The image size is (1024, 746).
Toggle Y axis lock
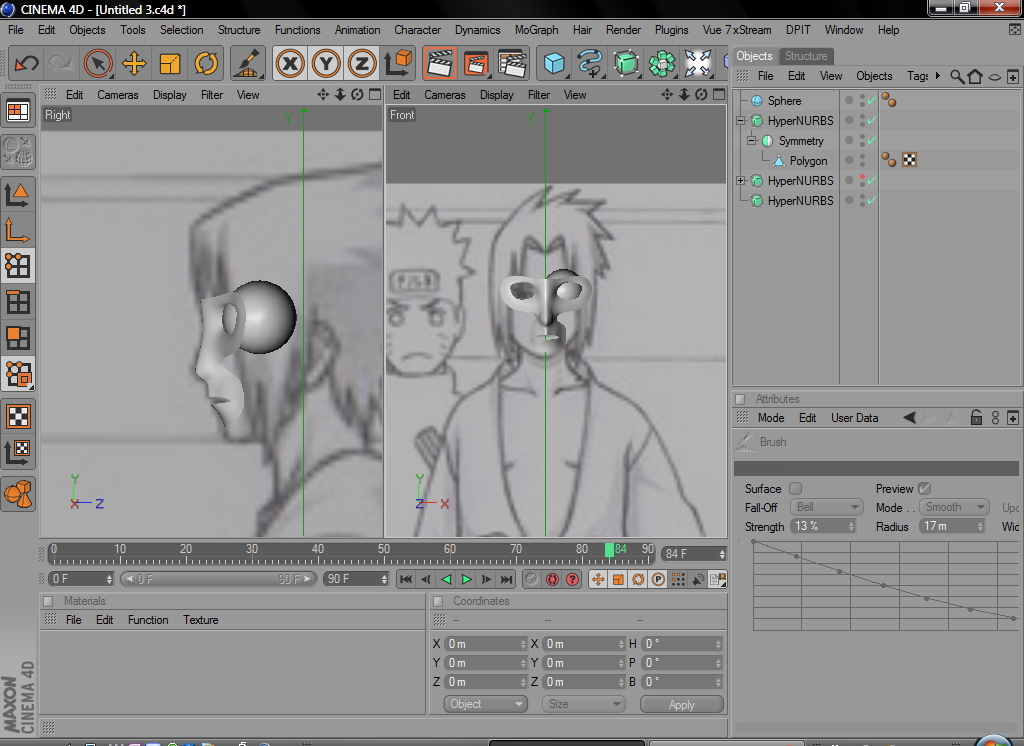point(326,63)
